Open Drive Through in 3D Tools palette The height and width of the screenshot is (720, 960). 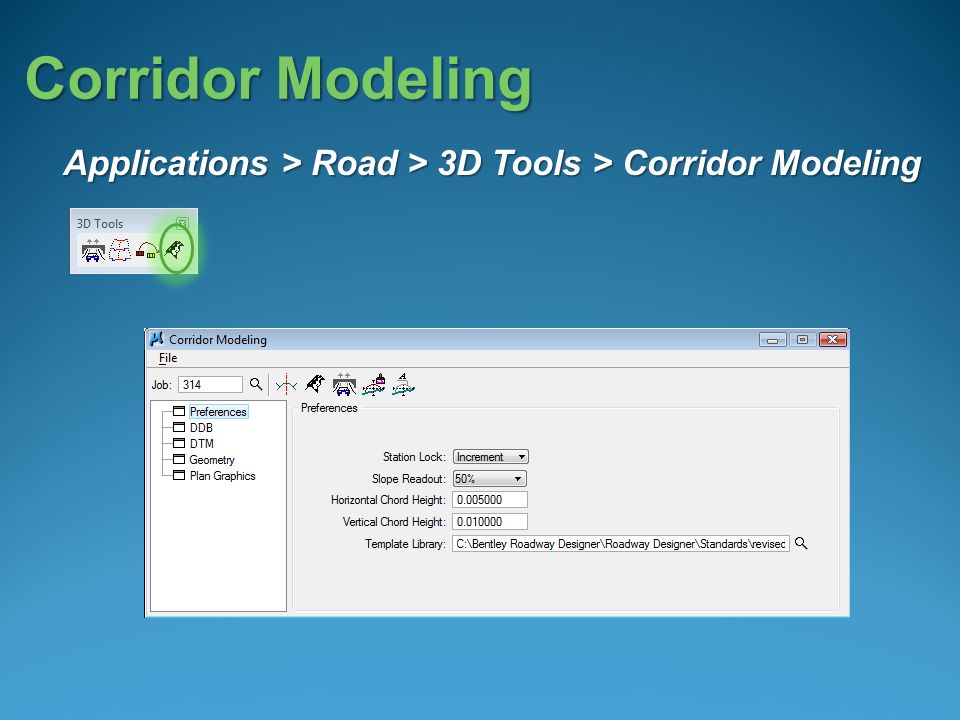93,250
